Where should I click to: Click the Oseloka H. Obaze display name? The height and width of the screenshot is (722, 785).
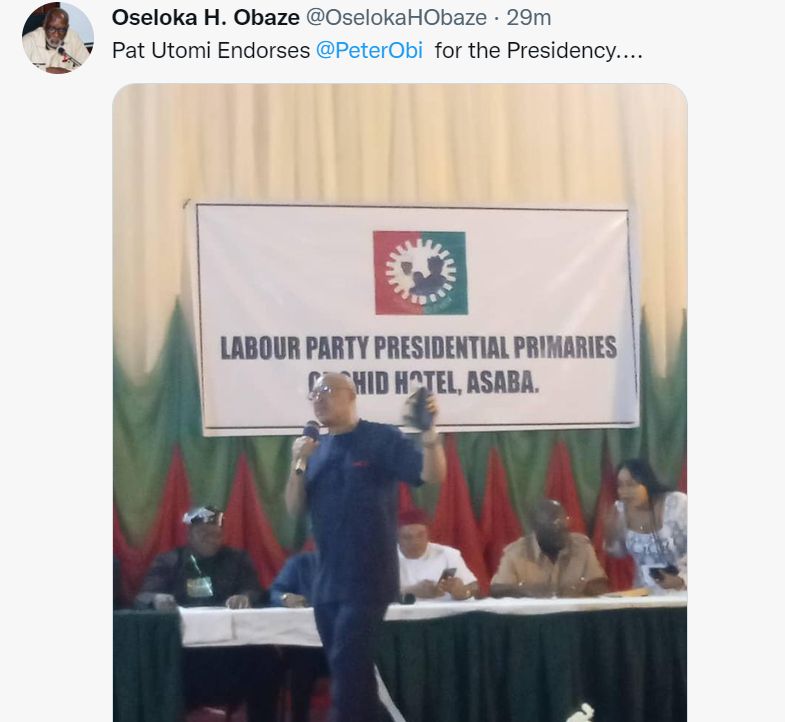pyautogui.click(x=206, y=18)
